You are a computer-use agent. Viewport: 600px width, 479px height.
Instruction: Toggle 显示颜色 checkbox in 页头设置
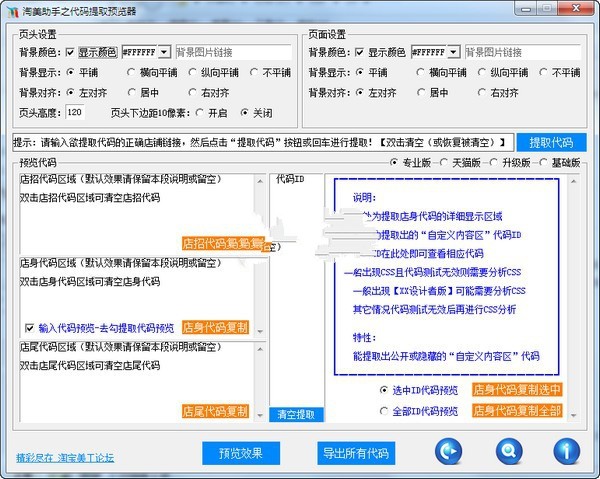pos(70,52)
